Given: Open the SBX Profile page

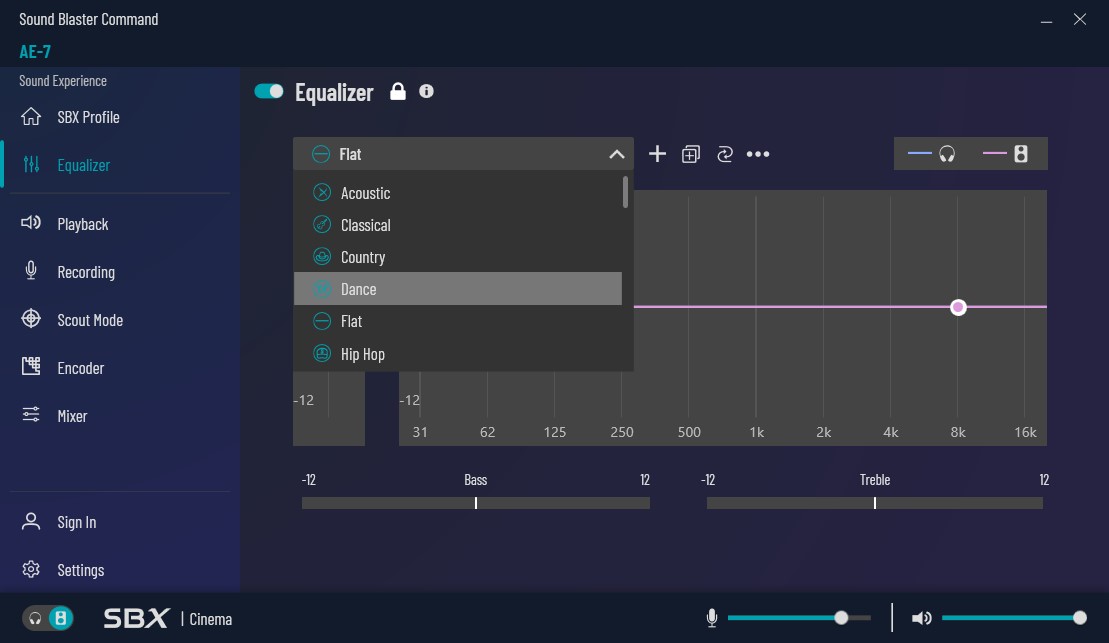Looking at the screenshot, I should pyautogui.click(x=88, y=117).
